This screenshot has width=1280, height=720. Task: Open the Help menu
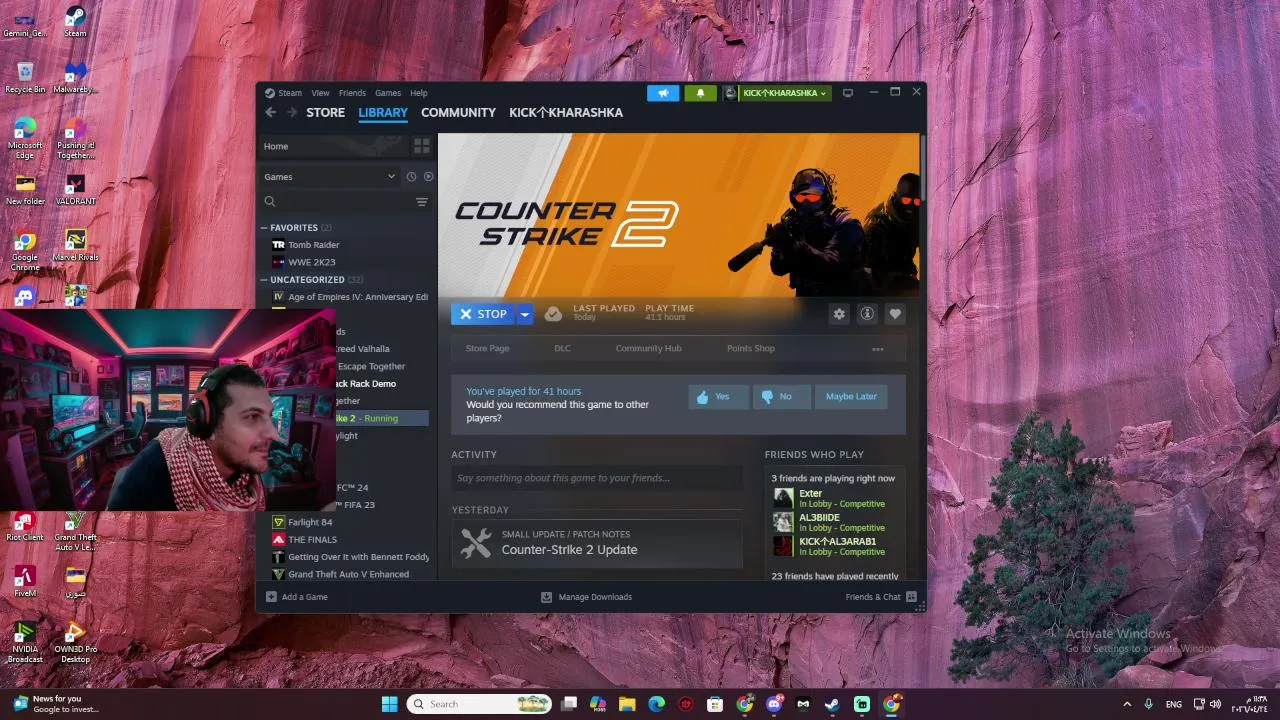[419, 93]
